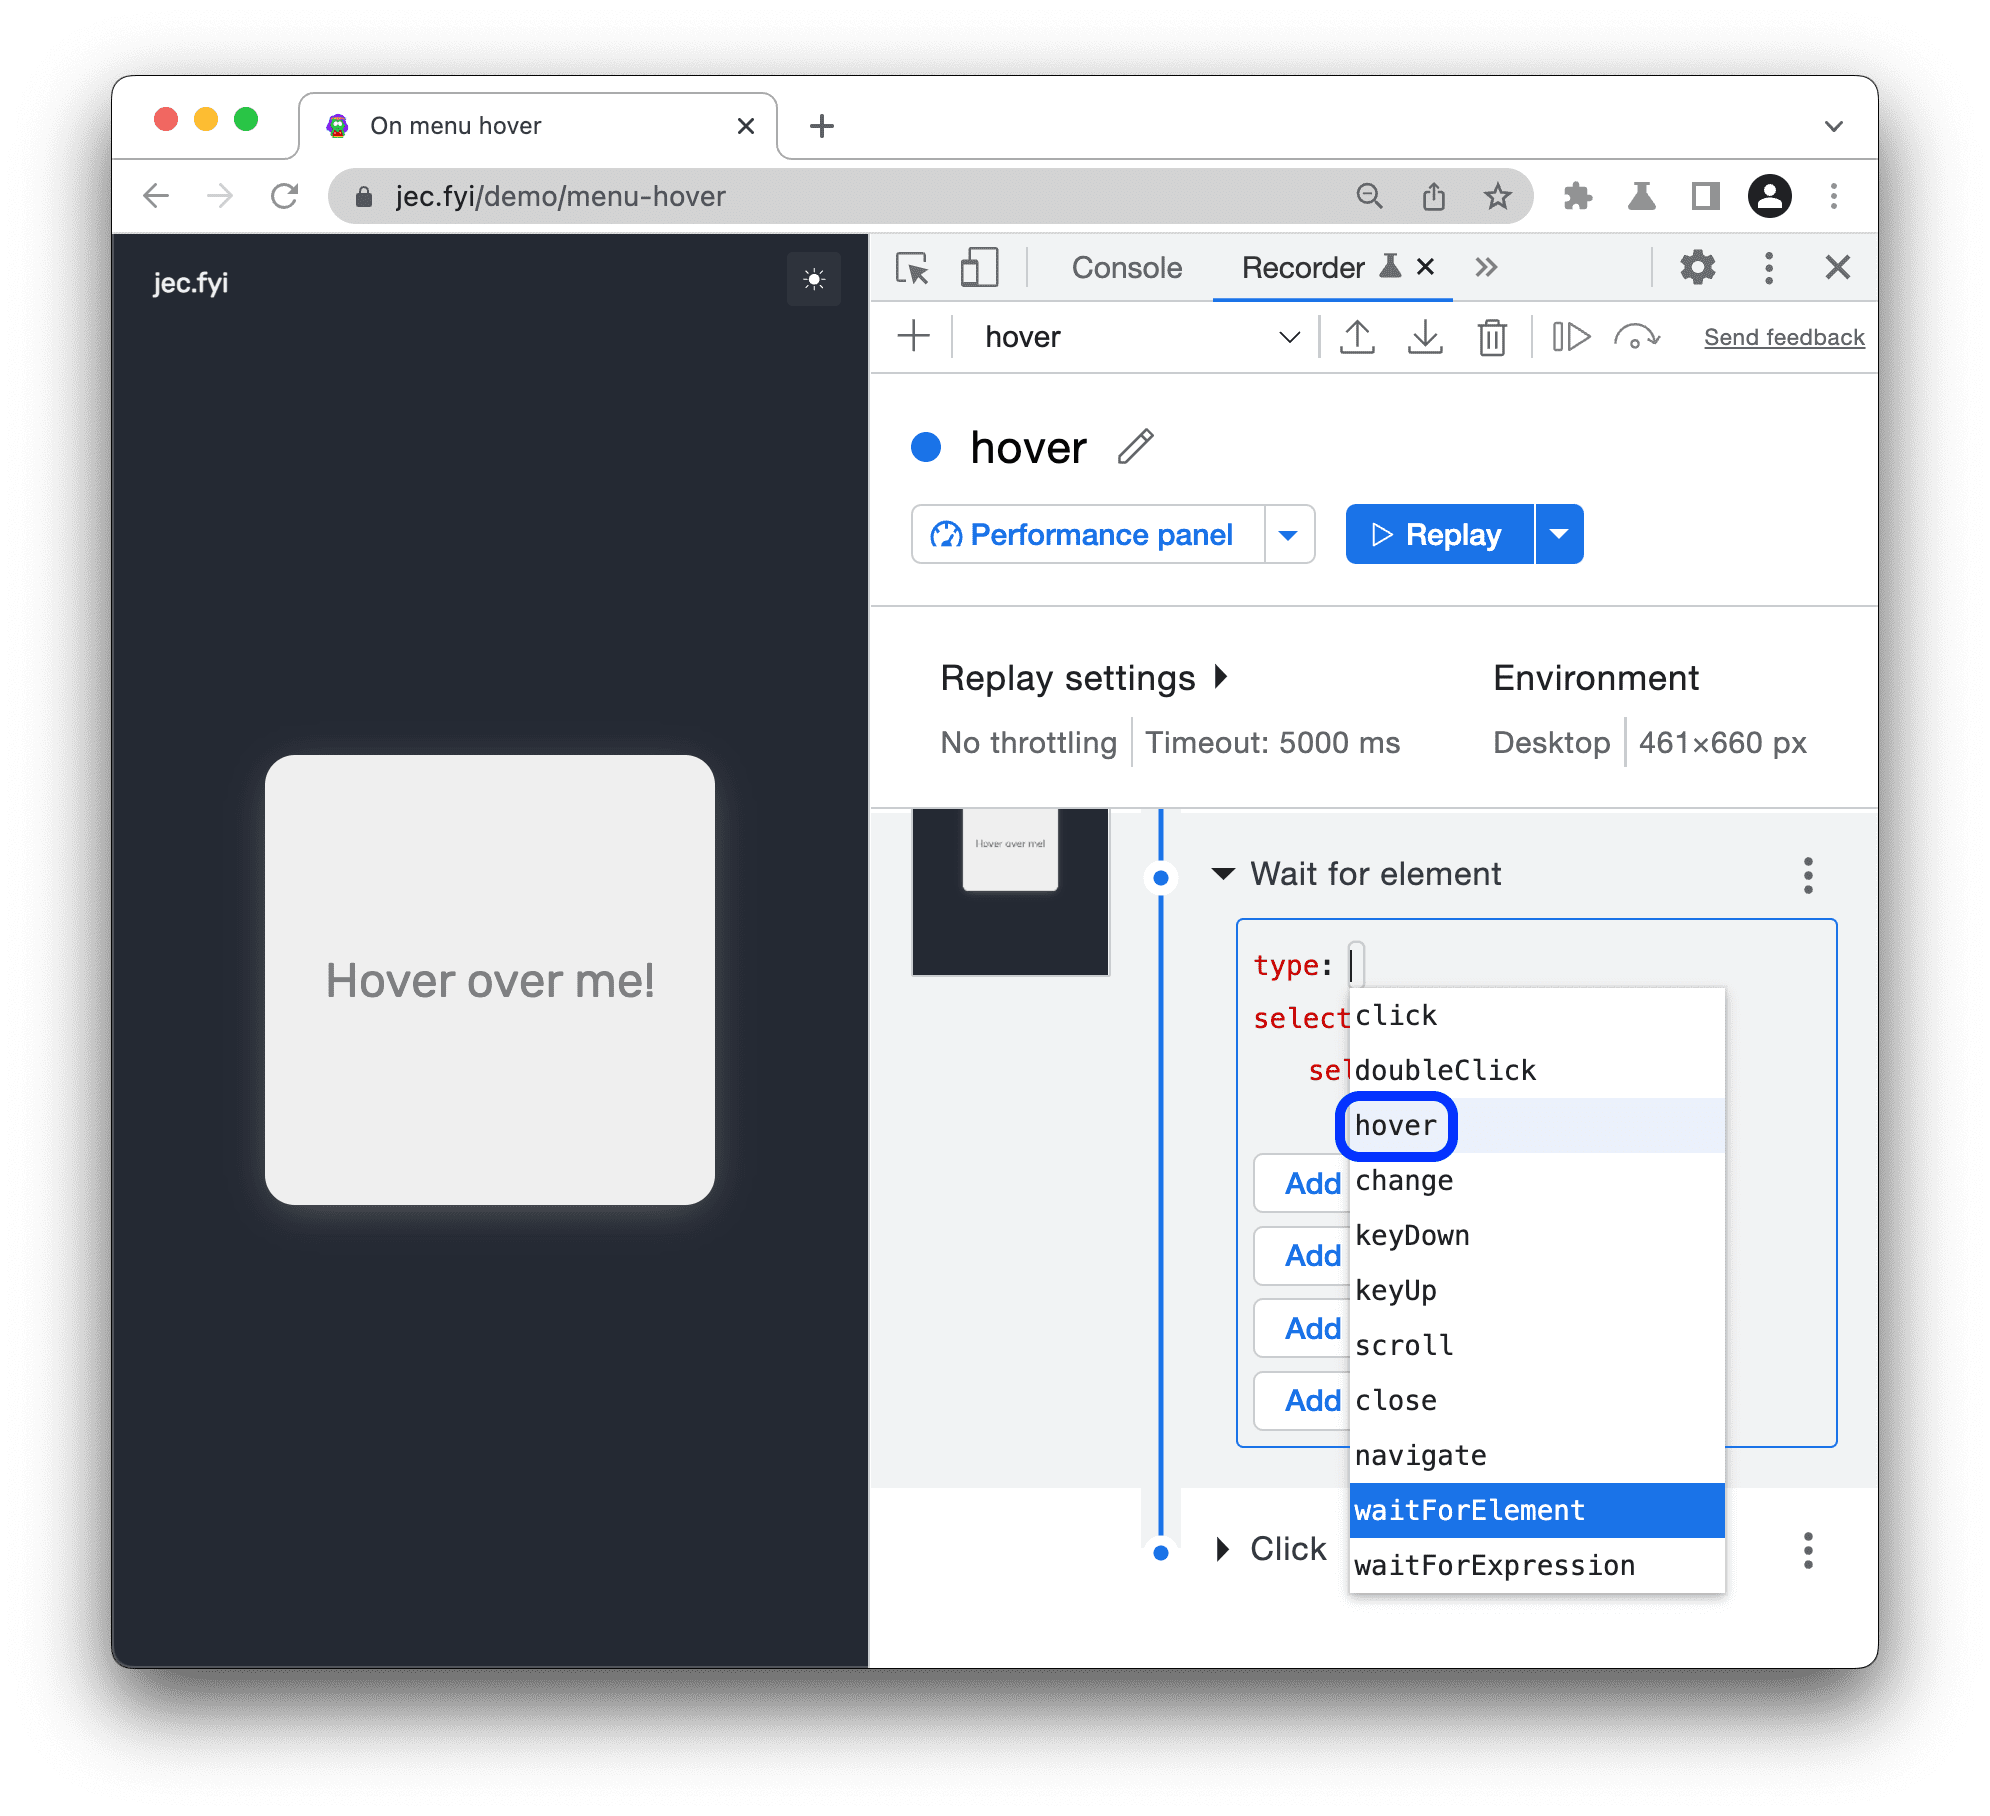Image resolution: width=1990 pixels, height=1816 pixels.
Task: Click the import recording icon
Action: point(1421,336)
